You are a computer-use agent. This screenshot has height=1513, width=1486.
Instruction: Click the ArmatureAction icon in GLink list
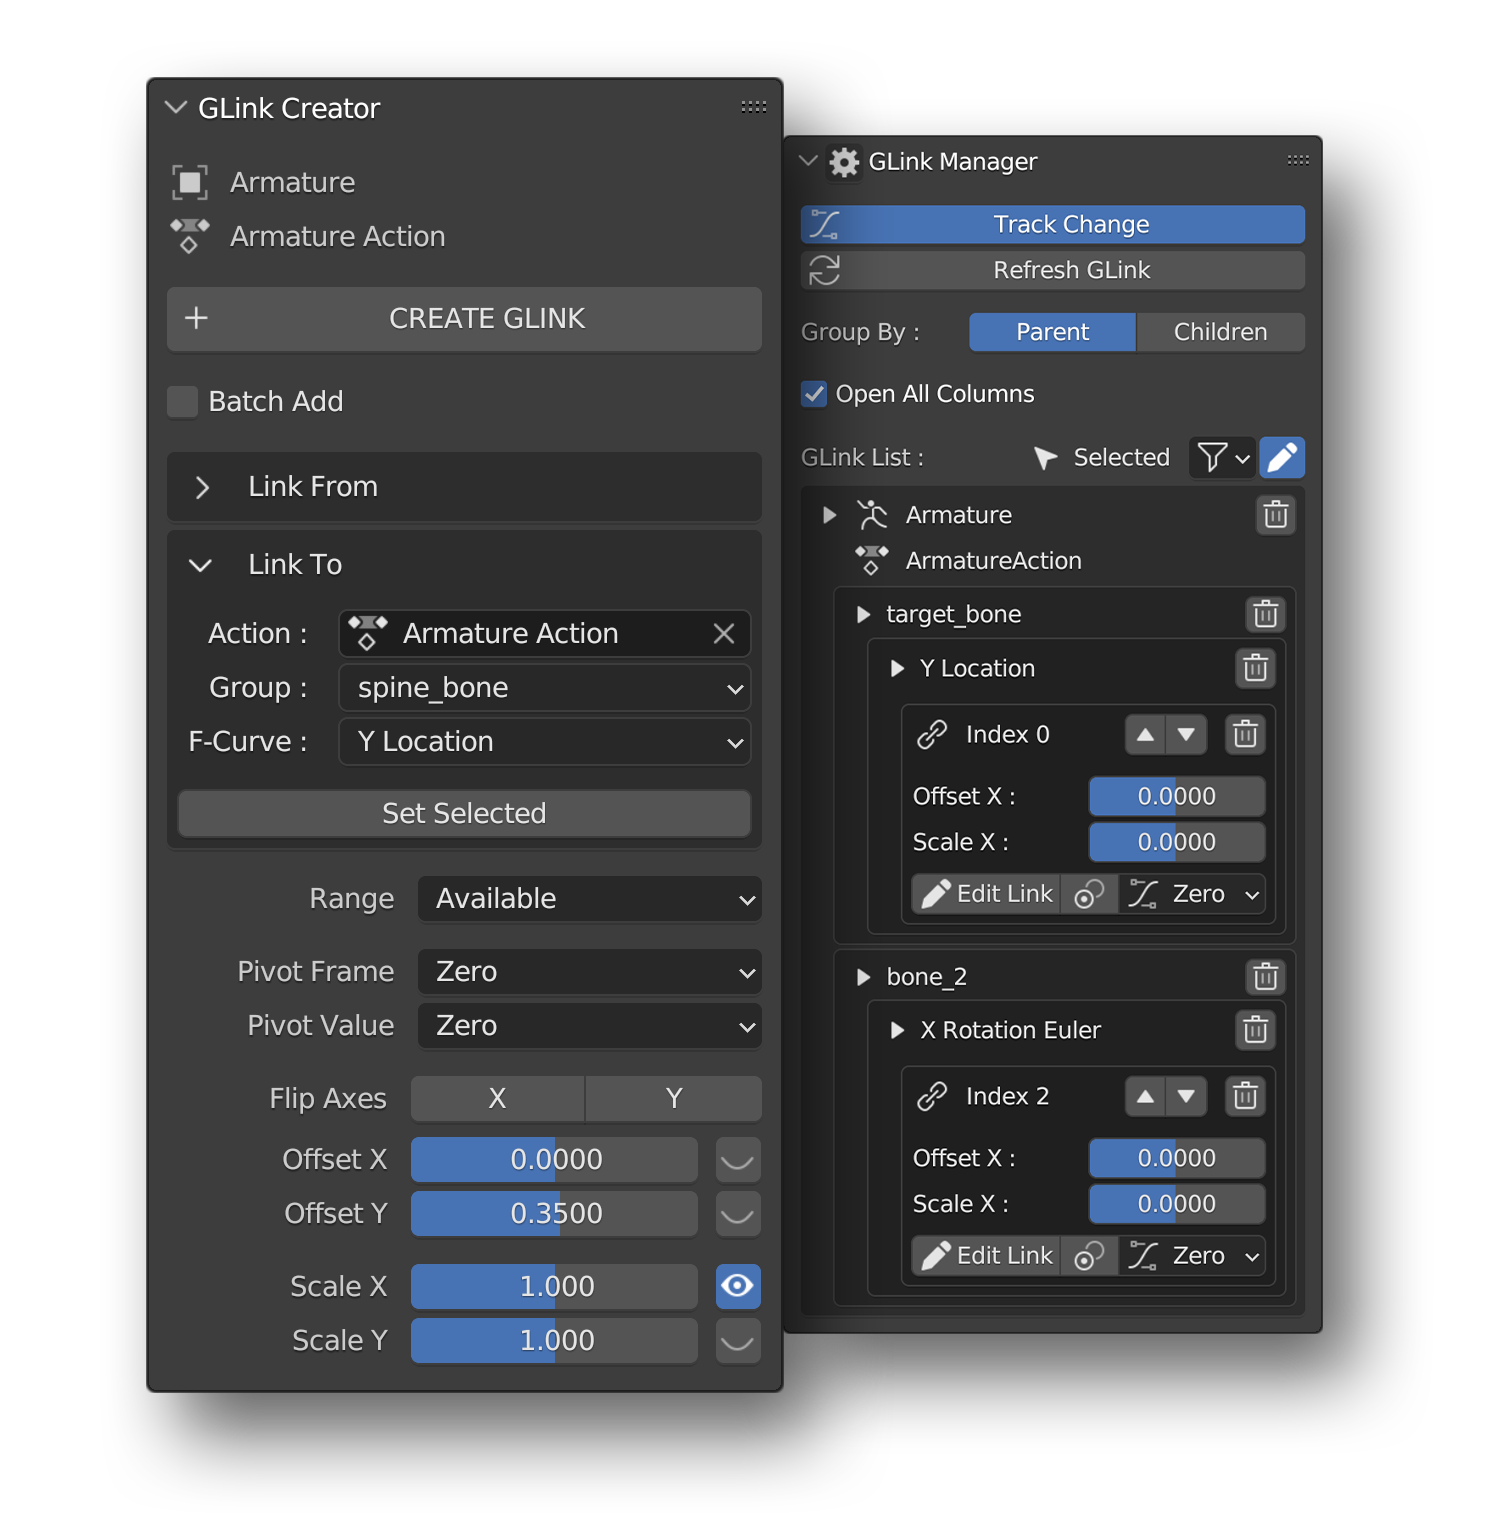coord(872,561)
